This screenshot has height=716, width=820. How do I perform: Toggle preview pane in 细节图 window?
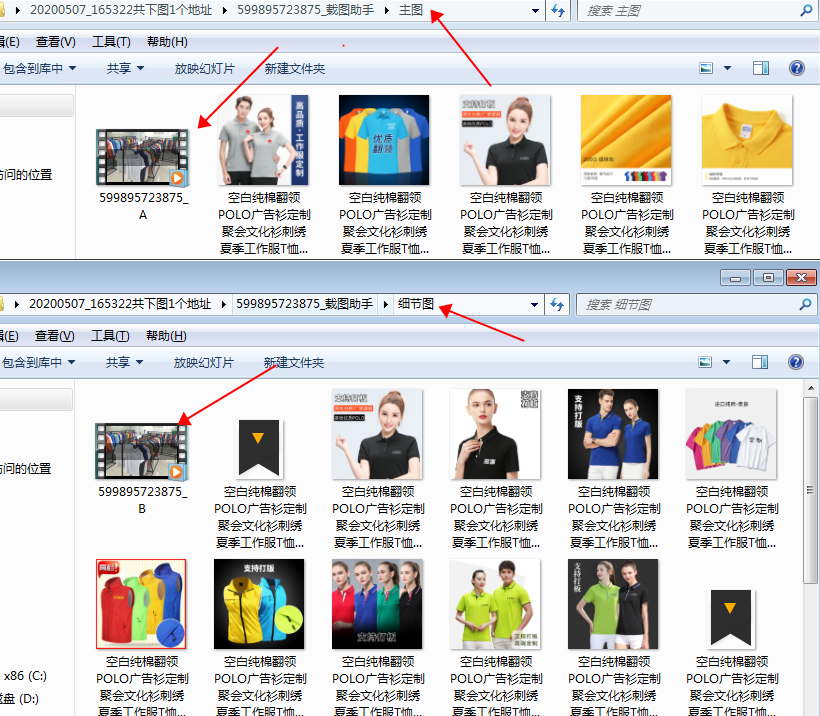tap(761, 362)
